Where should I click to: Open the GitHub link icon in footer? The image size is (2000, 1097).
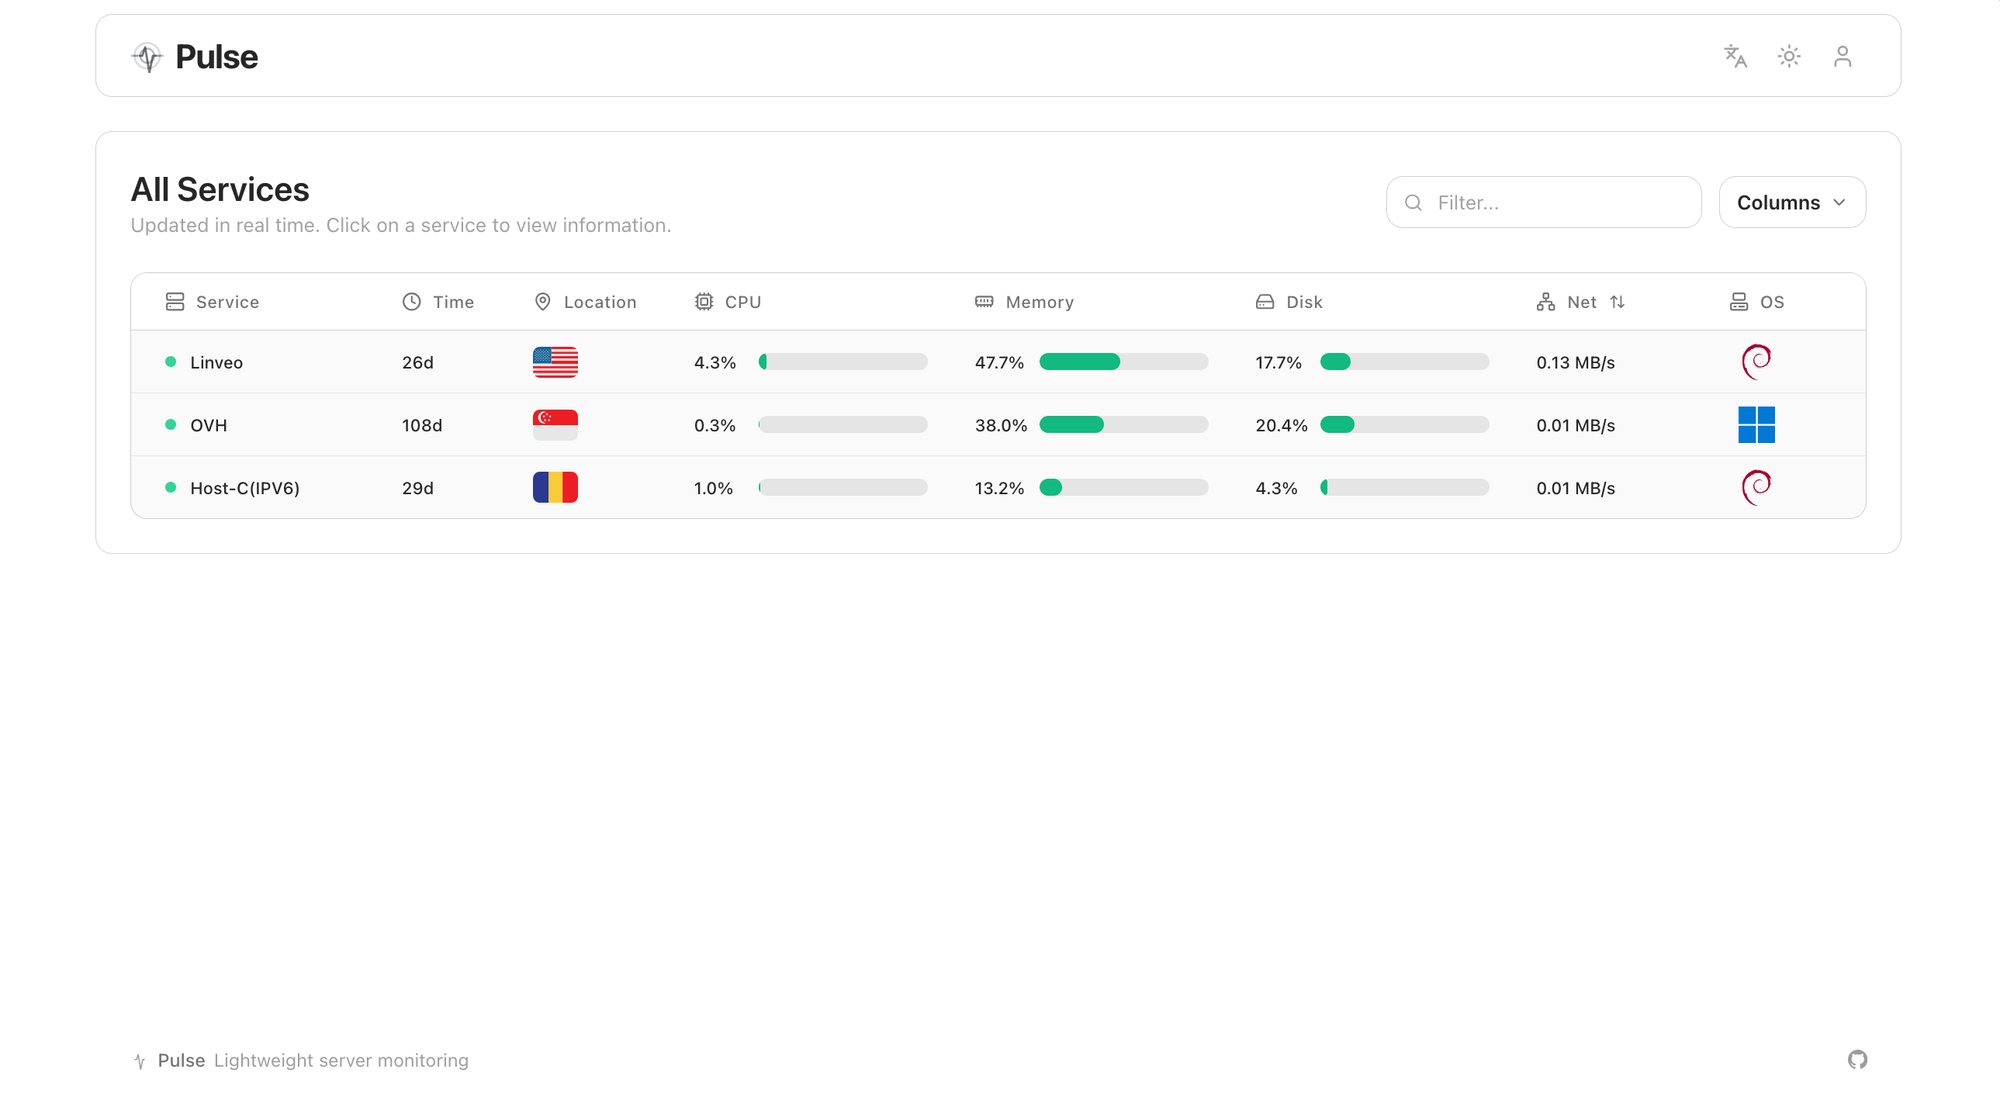point(1857,1059)
